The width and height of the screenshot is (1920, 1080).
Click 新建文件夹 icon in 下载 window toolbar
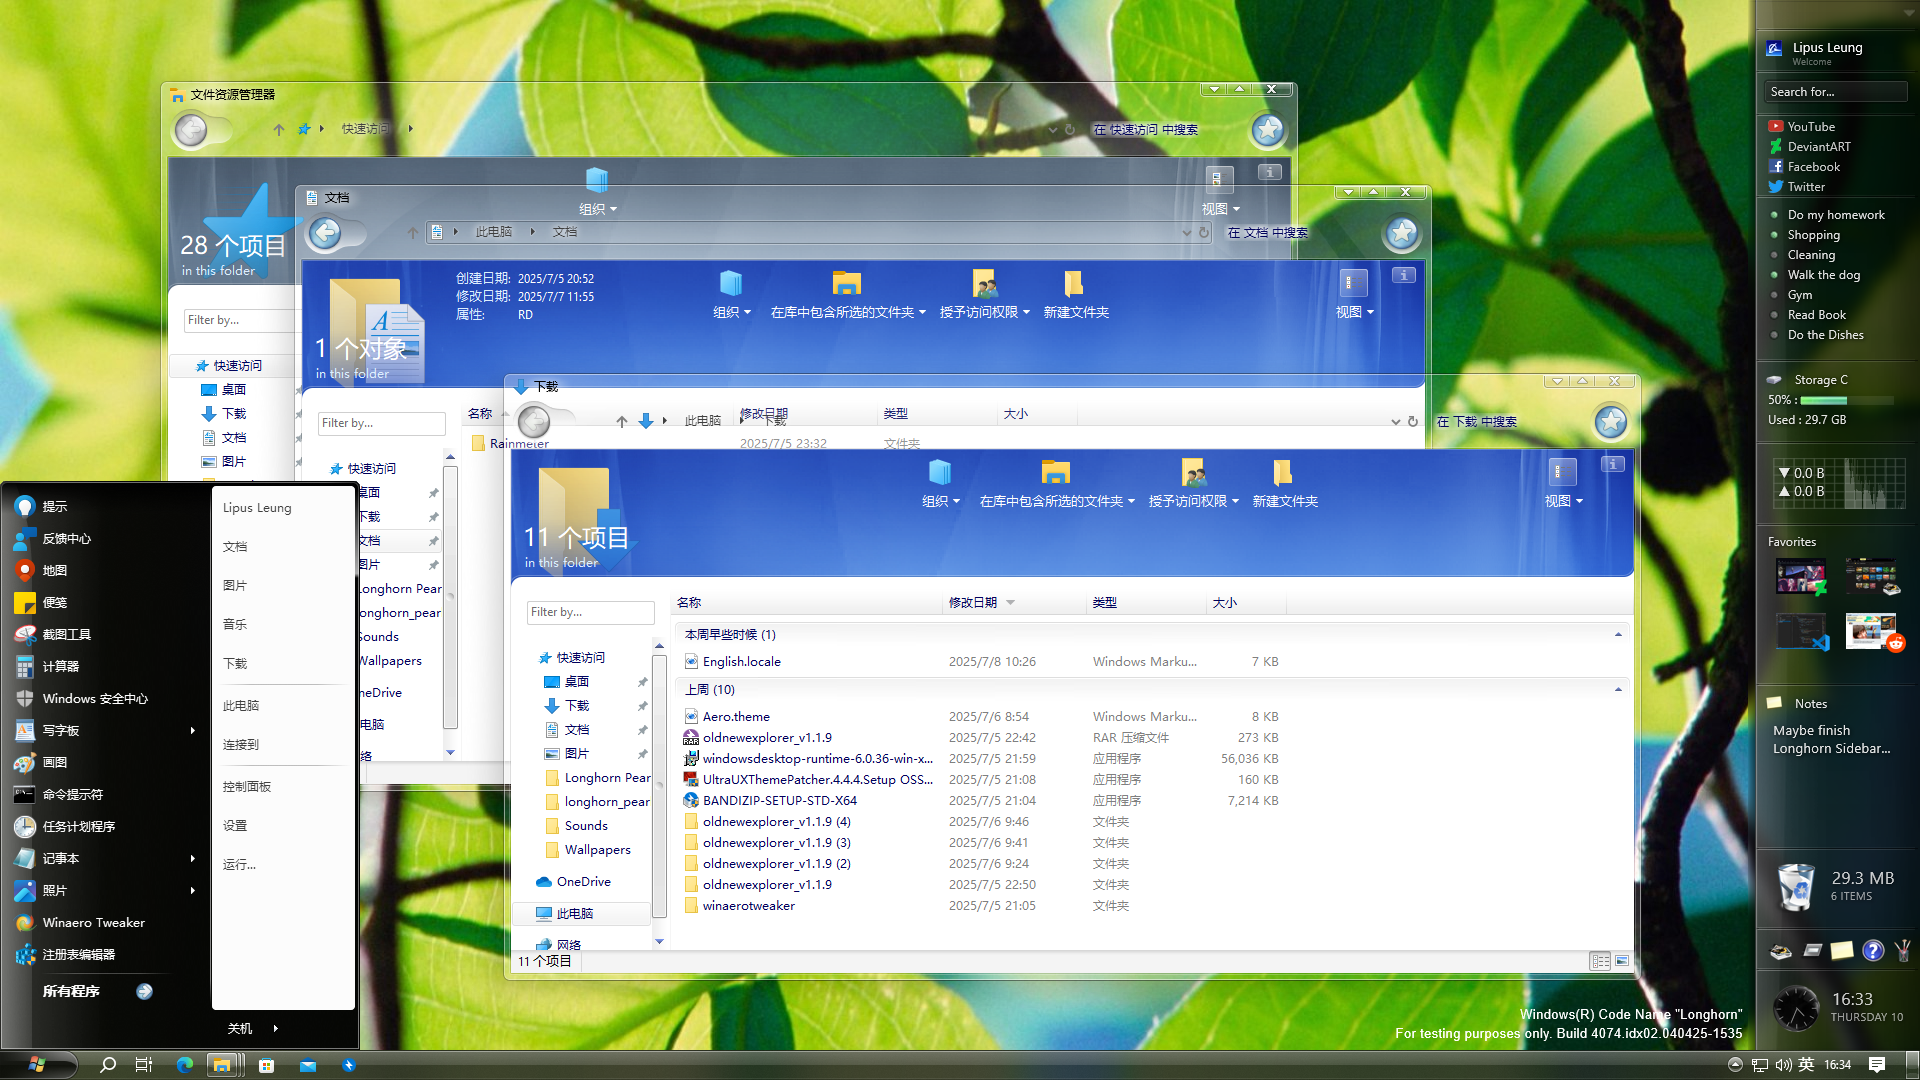(x=1284, y=473)
